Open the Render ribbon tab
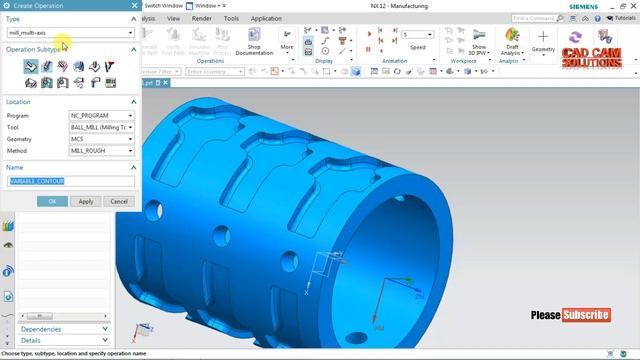 pos(202,19)
